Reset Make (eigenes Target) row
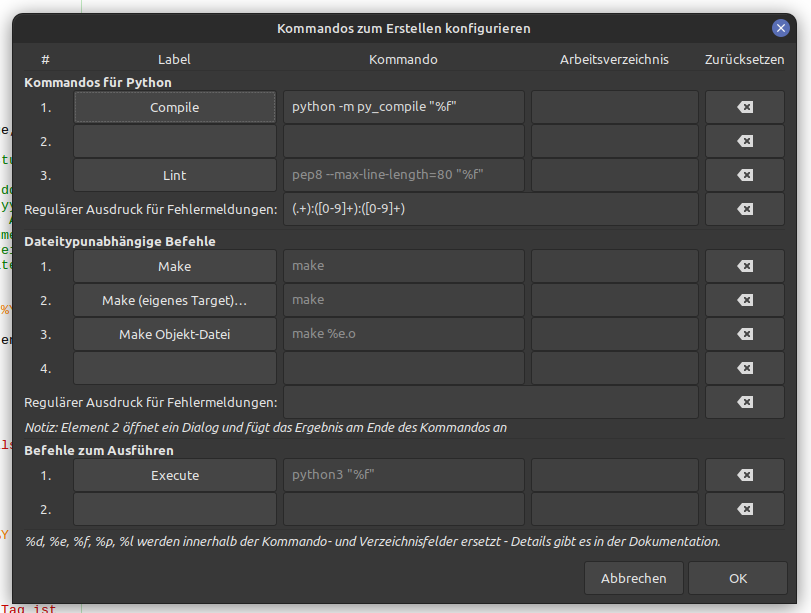This screenshot has height=613, width=811. pos(744,300)
